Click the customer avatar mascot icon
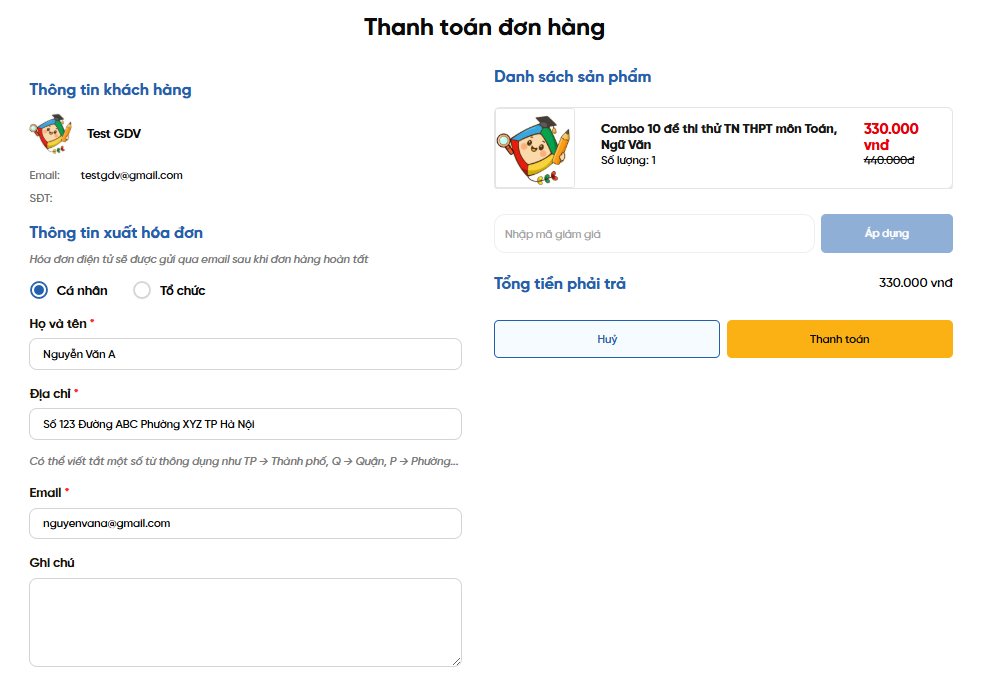 pos(51,134)
